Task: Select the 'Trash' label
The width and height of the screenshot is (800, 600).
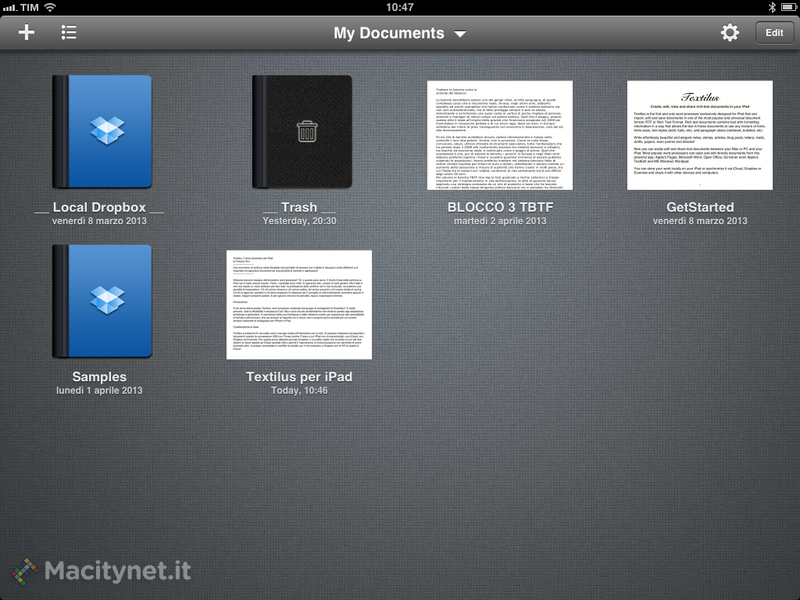Action: point(299,207)
